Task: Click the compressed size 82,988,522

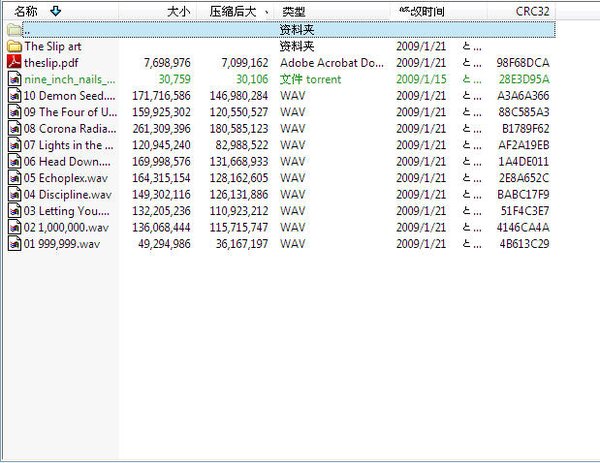Action: (x=241, y=145)
